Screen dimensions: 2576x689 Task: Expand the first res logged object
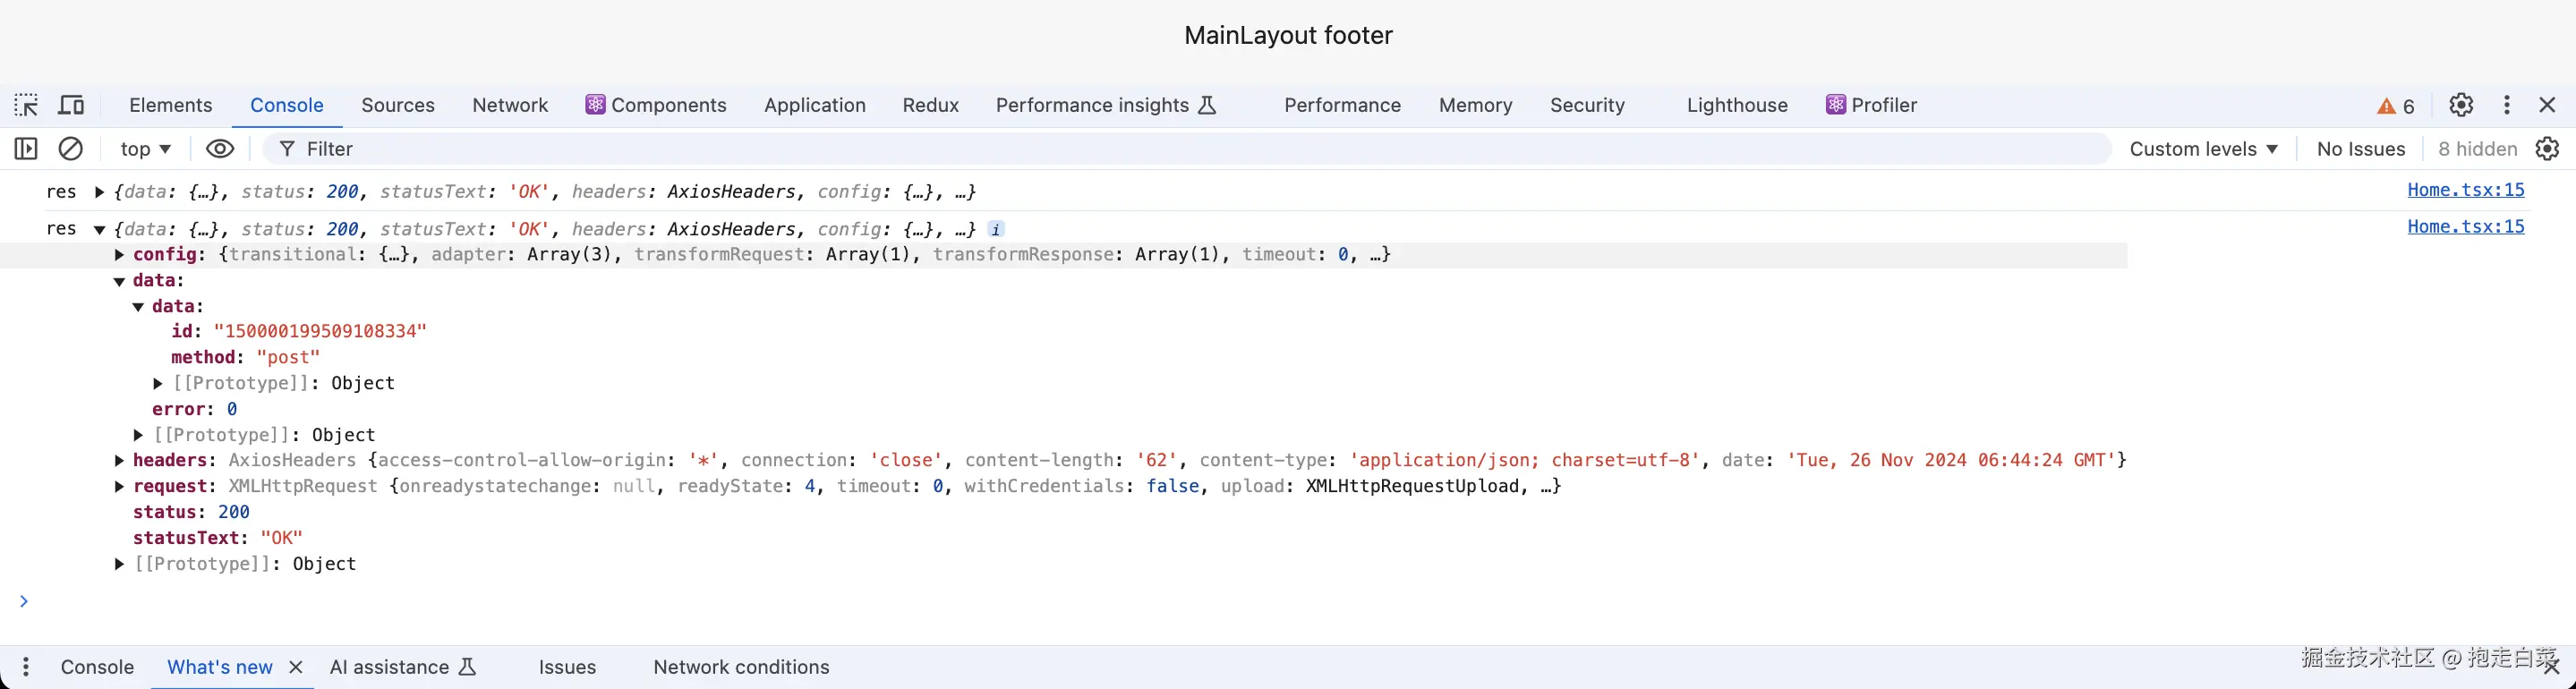[99, 192]
